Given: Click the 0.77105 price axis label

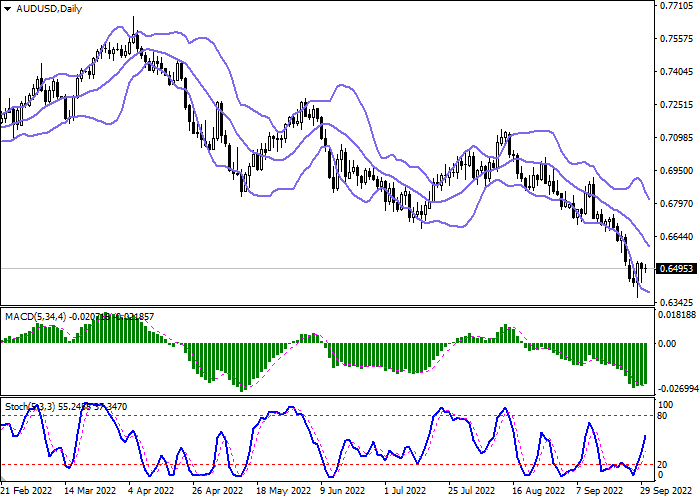Looking at the screenshot, I should tap(676, 6).
